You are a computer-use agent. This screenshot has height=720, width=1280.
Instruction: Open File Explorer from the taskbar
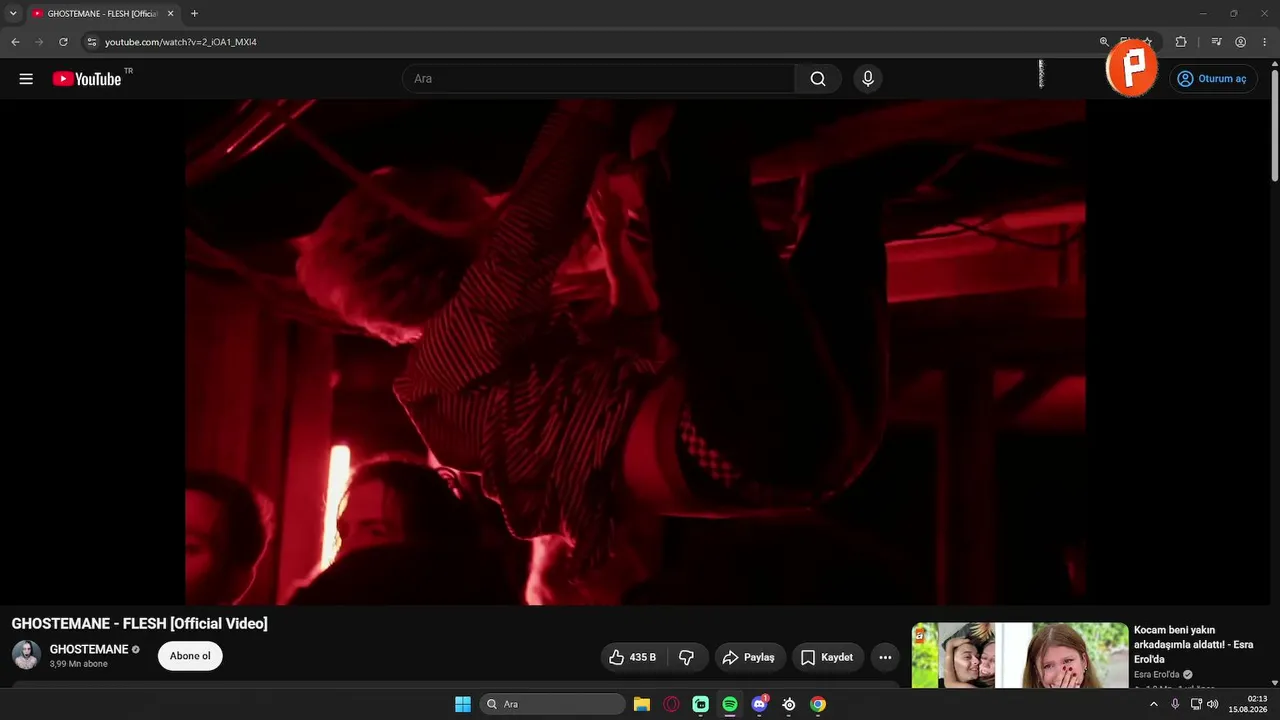642,704
